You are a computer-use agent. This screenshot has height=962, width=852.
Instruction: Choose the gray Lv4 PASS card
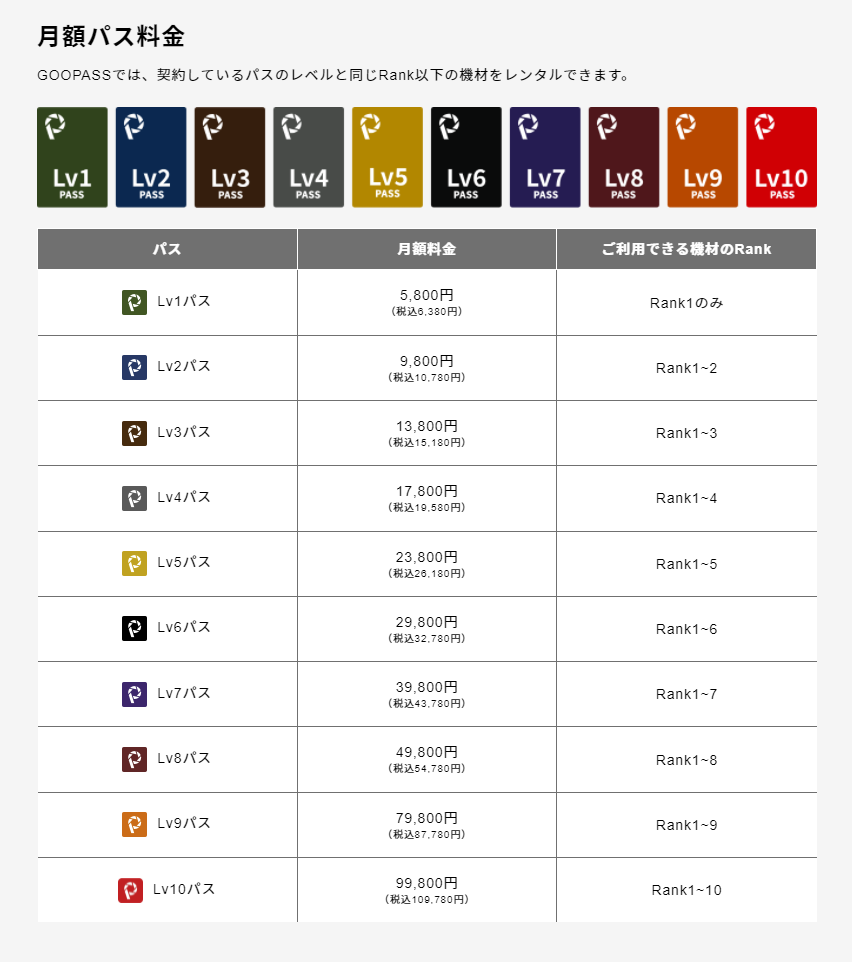[309, 157]
